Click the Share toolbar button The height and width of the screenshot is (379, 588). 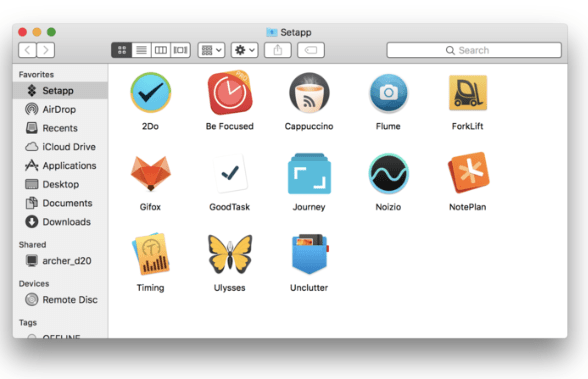(x=278, y=50)
